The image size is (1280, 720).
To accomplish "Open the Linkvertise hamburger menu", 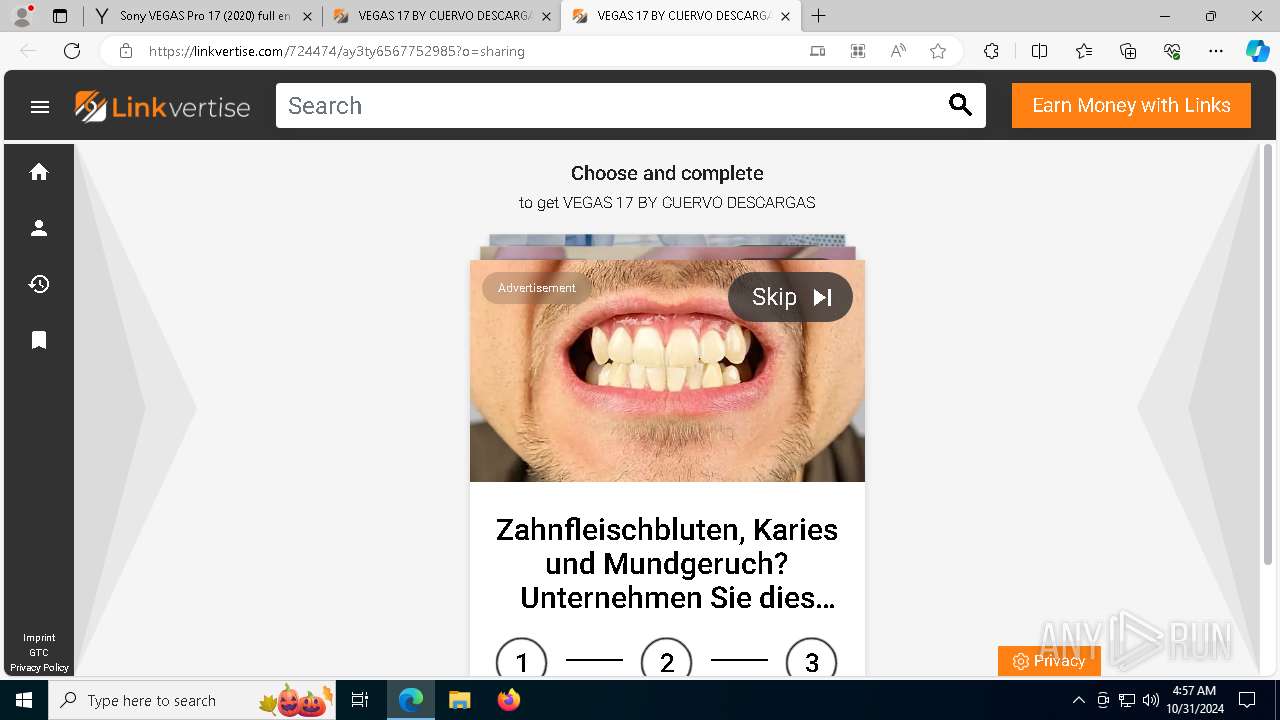I will (x=40, y=107).
